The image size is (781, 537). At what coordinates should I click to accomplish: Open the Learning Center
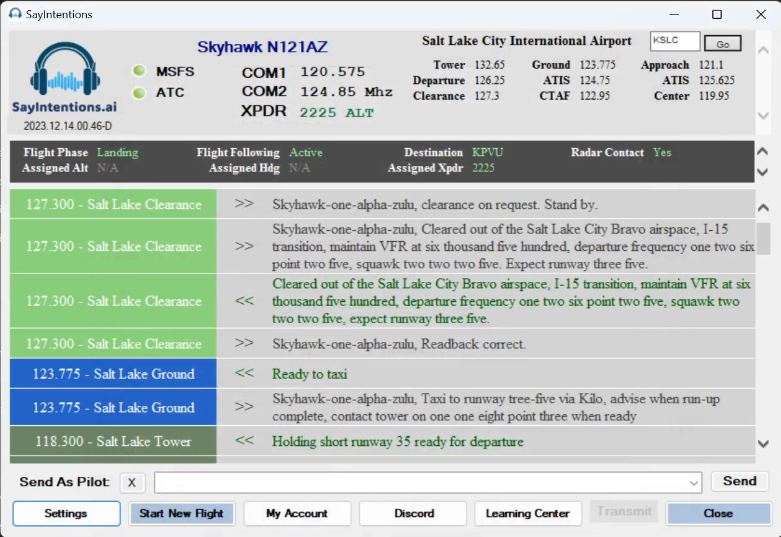(528, 514)
